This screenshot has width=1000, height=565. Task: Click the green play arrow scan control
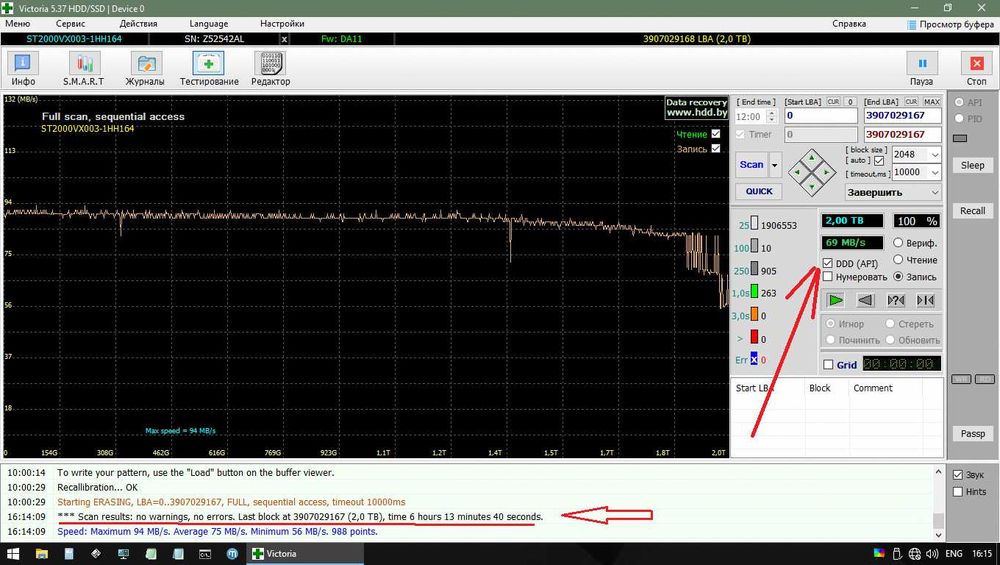coord(835,300)
